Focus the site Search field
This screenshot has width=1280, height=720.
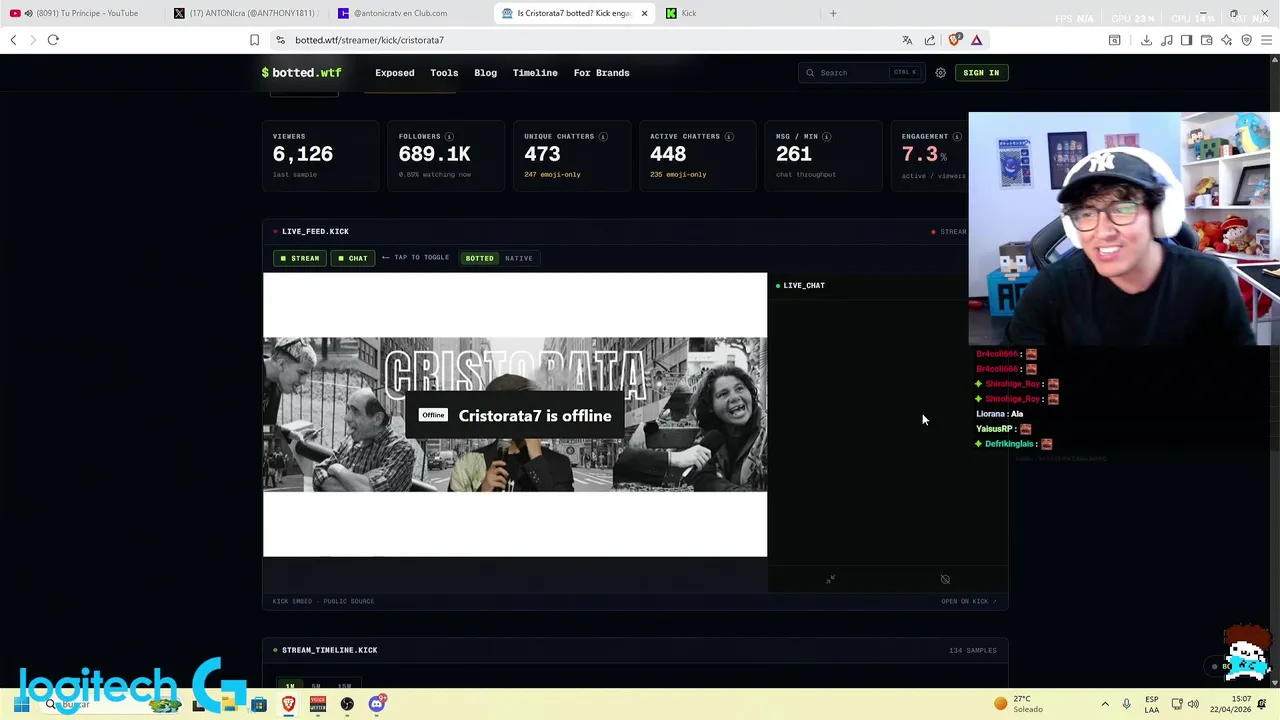tap(861, 73)
